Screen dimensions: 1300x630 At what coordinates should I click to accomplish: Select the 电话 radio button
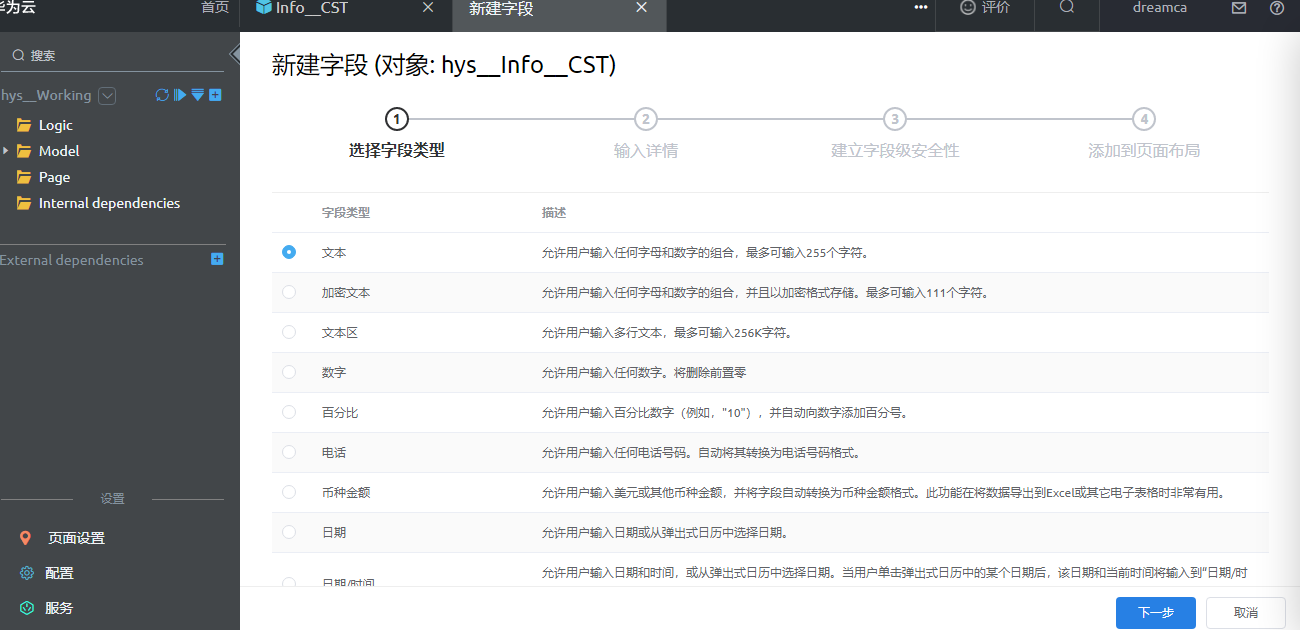[289, 452]
